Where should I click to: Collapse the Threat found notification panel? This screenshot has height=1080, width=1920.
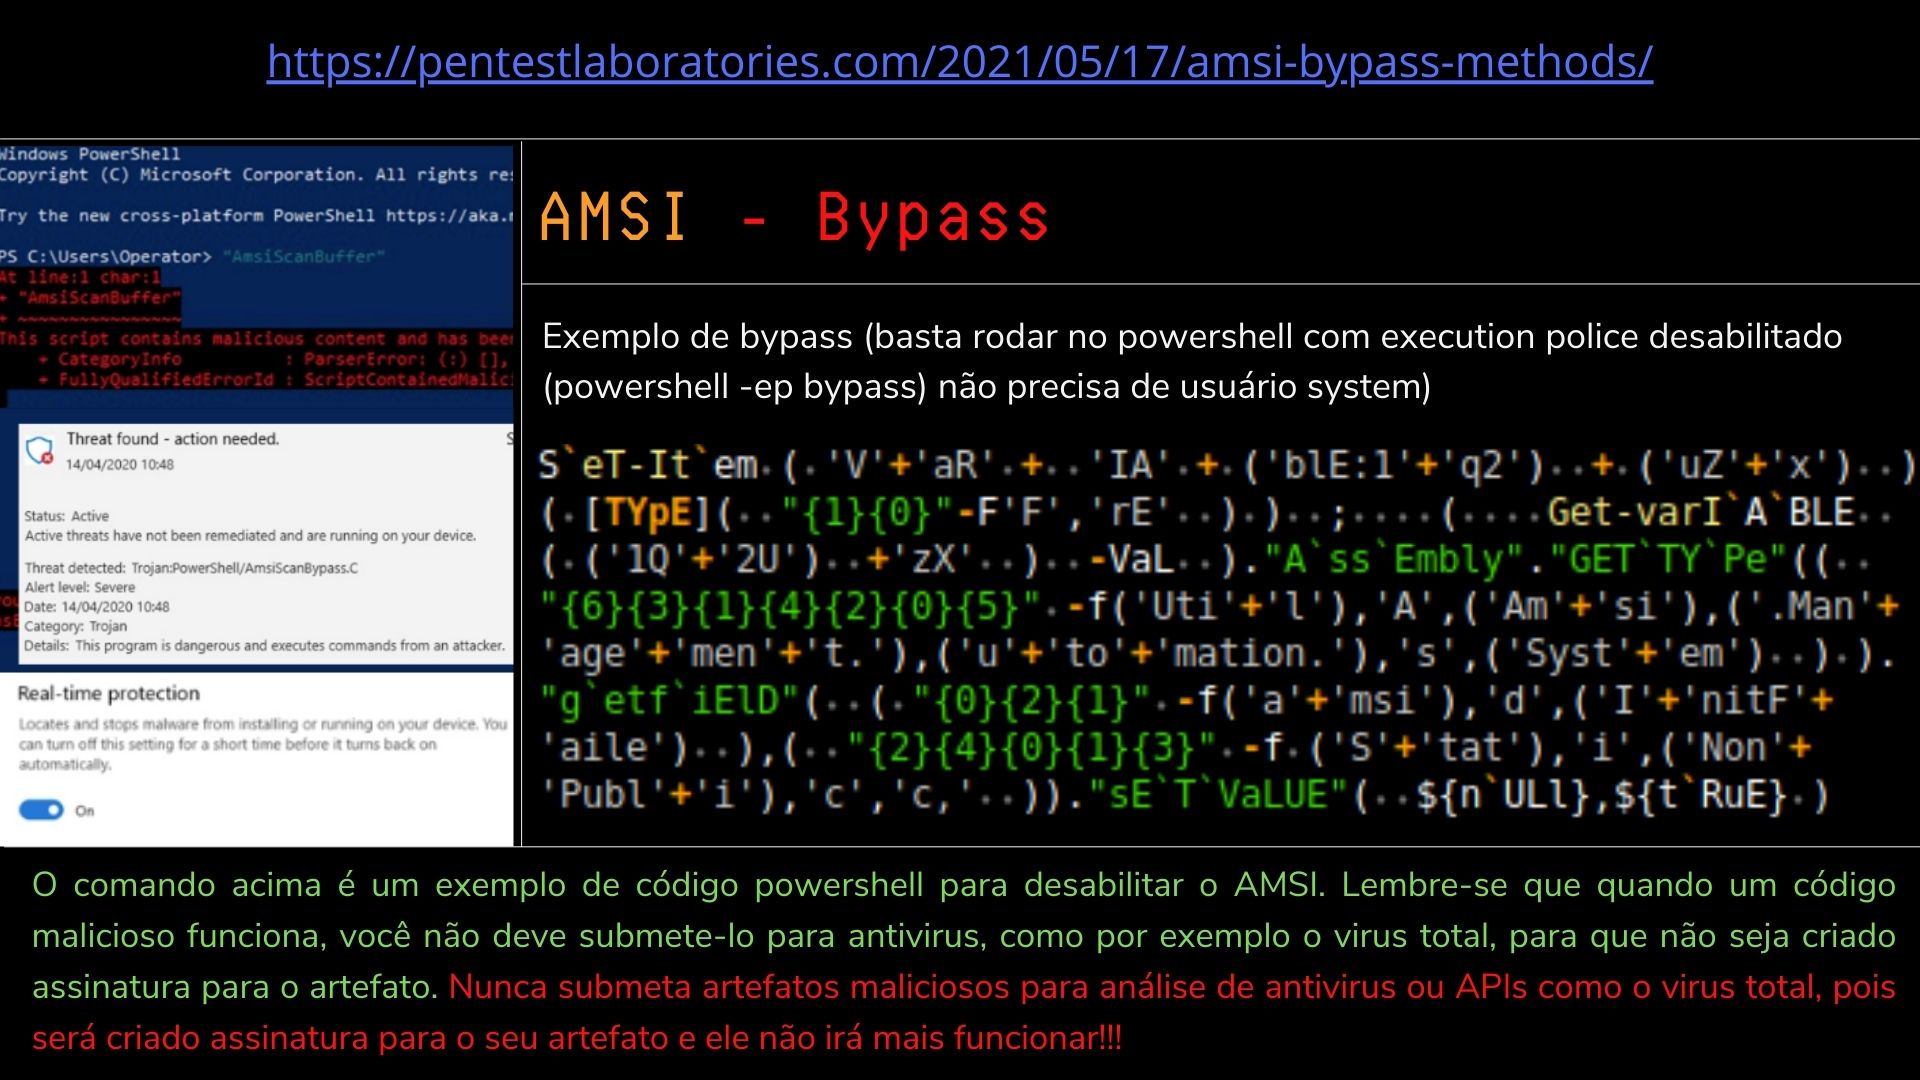[170, 438]
